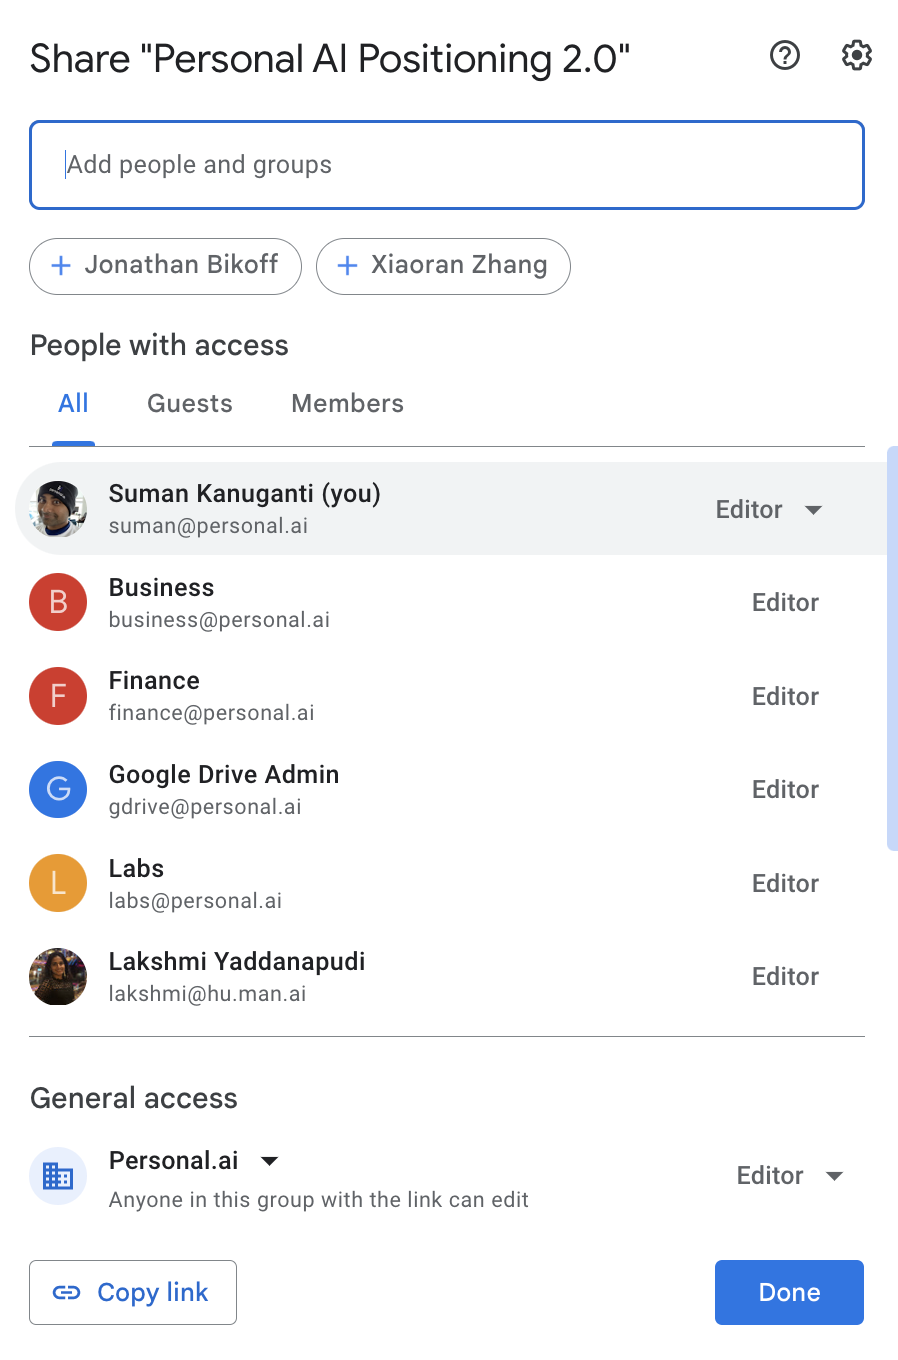Switch to the All tab

[73, 404]
